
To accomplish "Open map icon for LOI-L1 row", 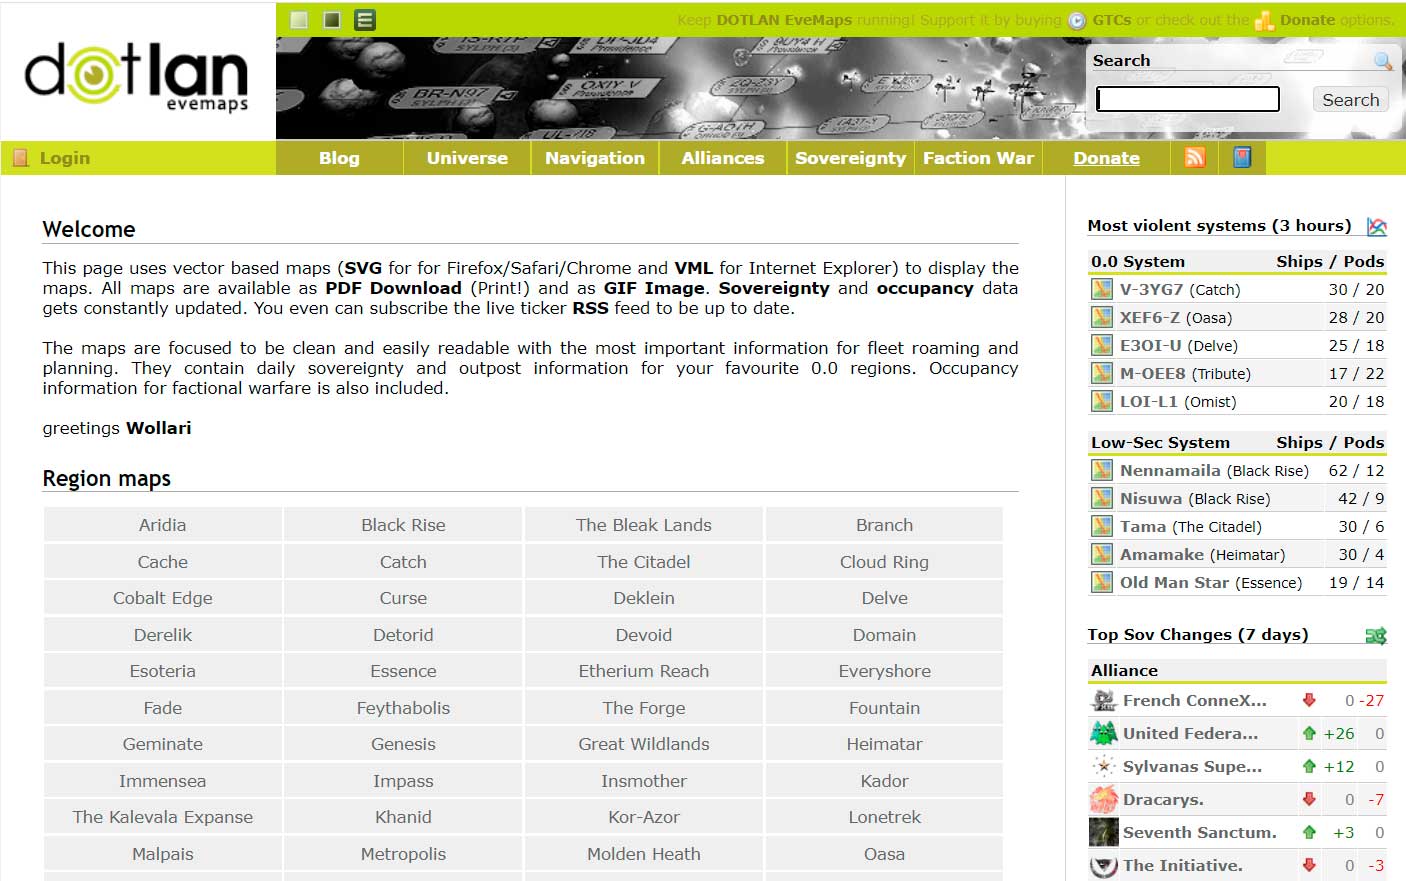I will (x=1102, y=401).
